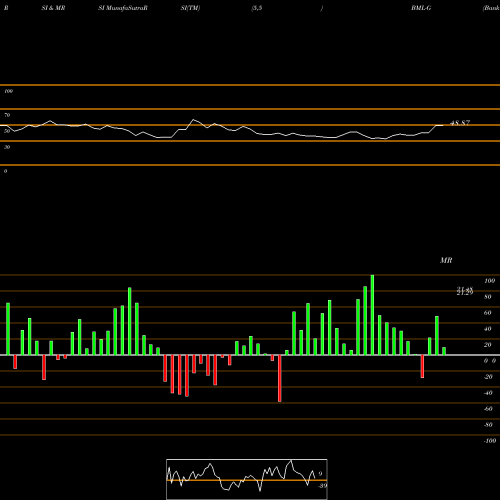Click the MR axis label -80
This screenshot has width=500, height=500.
pyautogui.click(x=488, y=425)
